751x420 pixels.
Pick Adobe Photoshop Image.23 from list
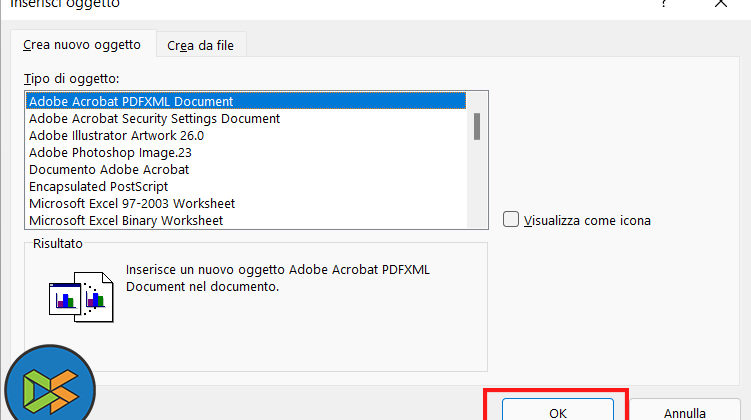click(110, 153)
